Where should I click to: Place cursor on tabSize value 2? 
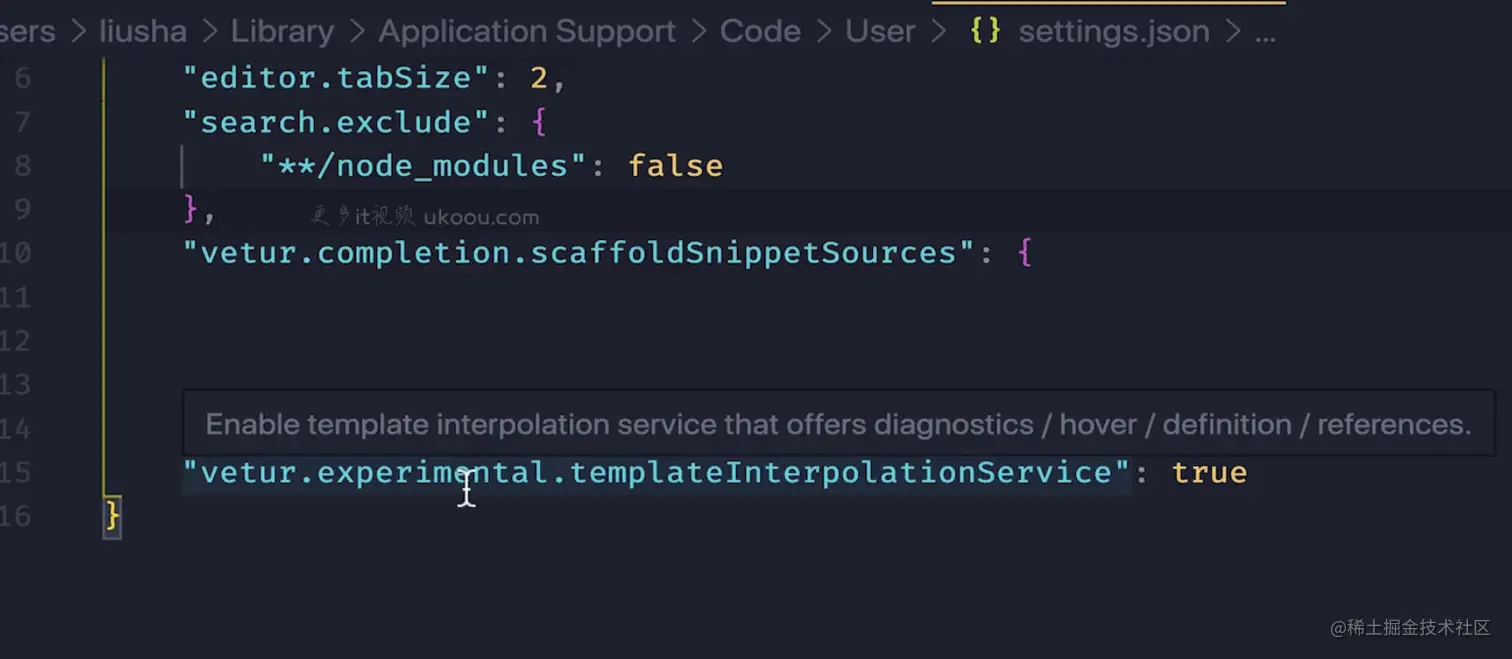pos(539,78)
